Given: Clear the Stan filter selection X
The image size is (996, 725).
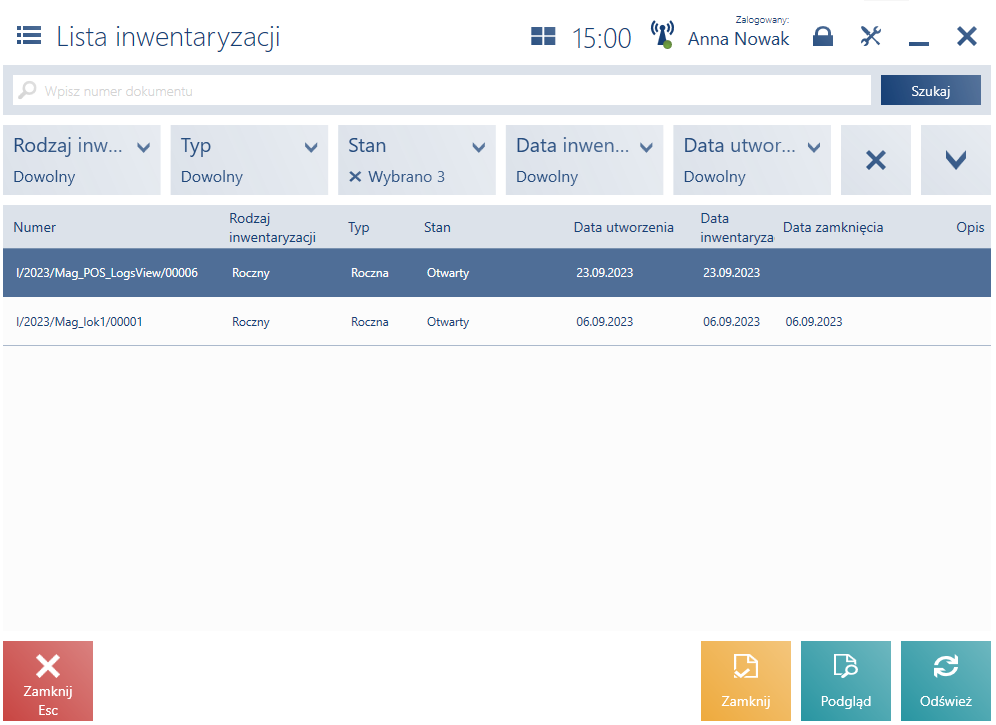Looking at the screenshot, I should click(x=355, y=177).
